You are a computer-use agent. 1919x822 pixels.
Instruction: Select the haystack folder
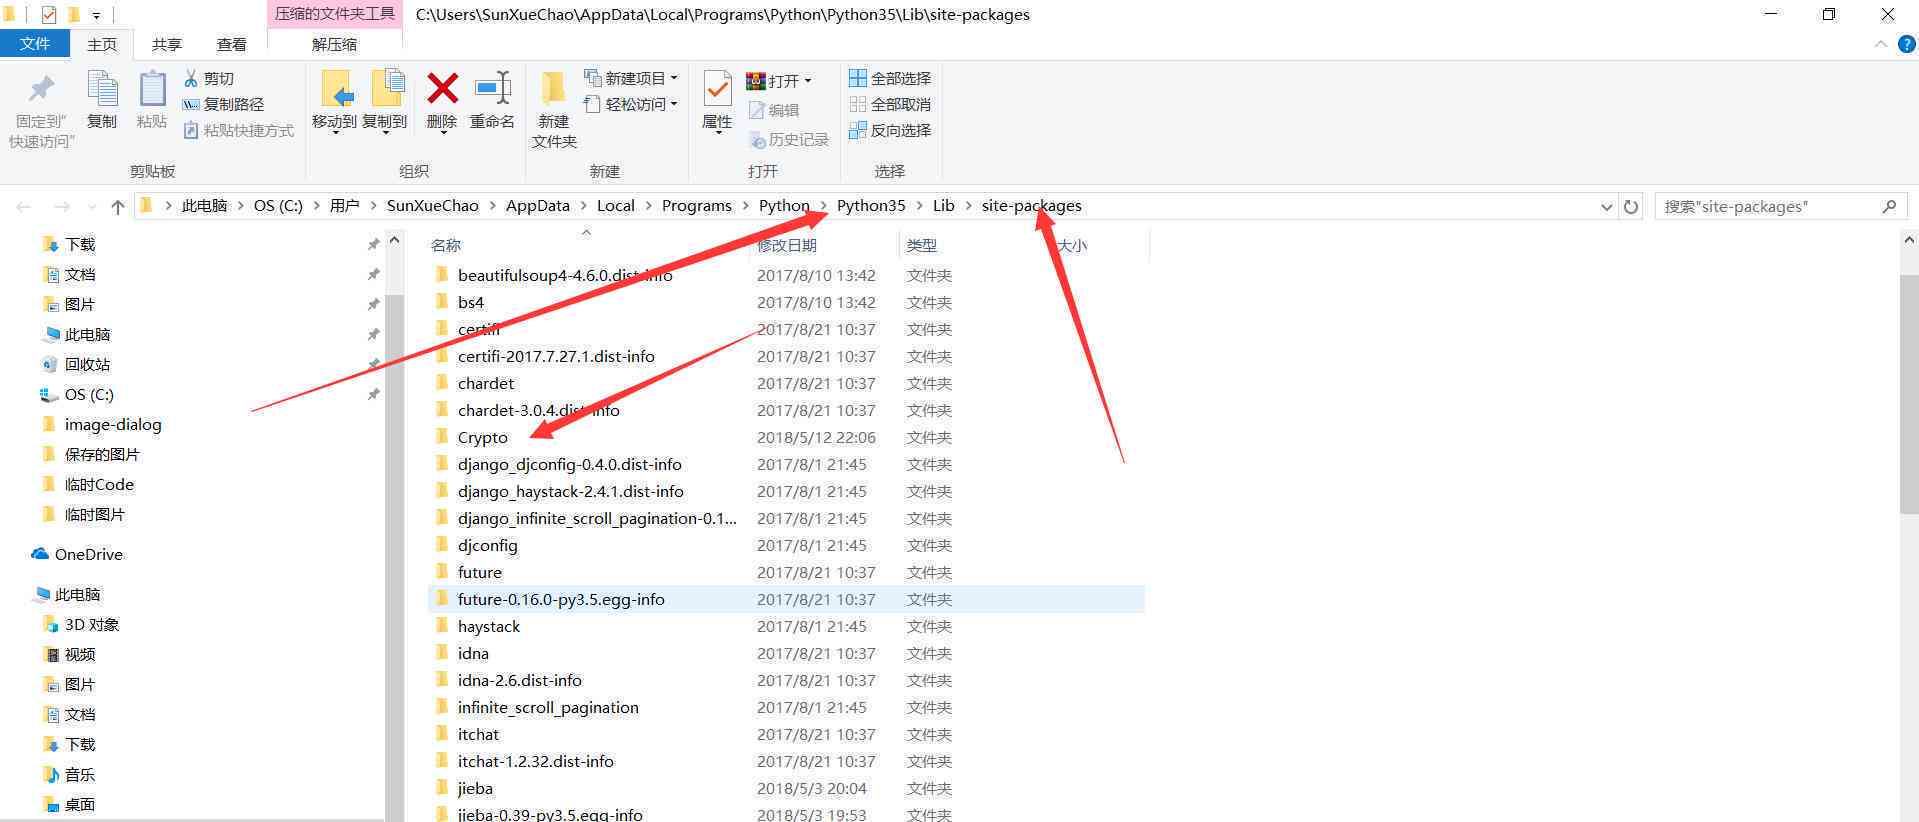tap(489, 626)
